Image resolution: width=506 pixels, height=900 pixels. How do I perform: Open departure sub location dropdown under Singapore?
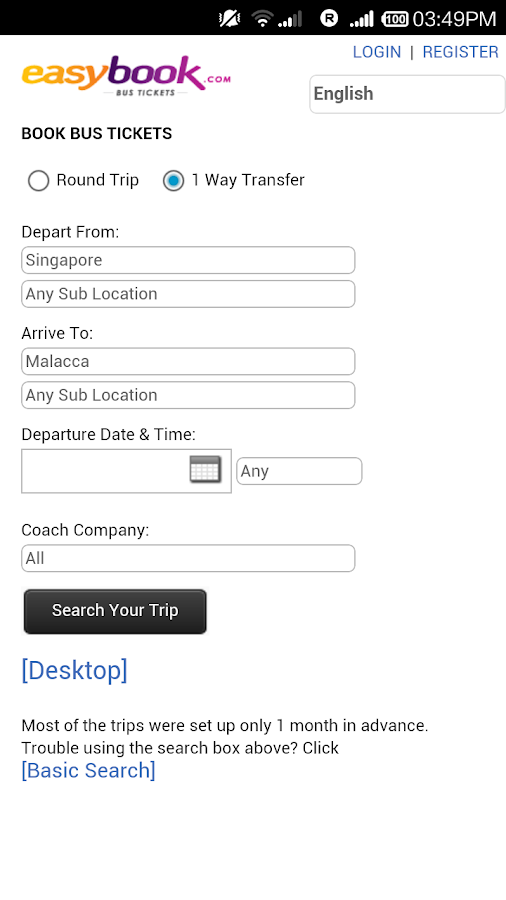(x=188, y=294)
